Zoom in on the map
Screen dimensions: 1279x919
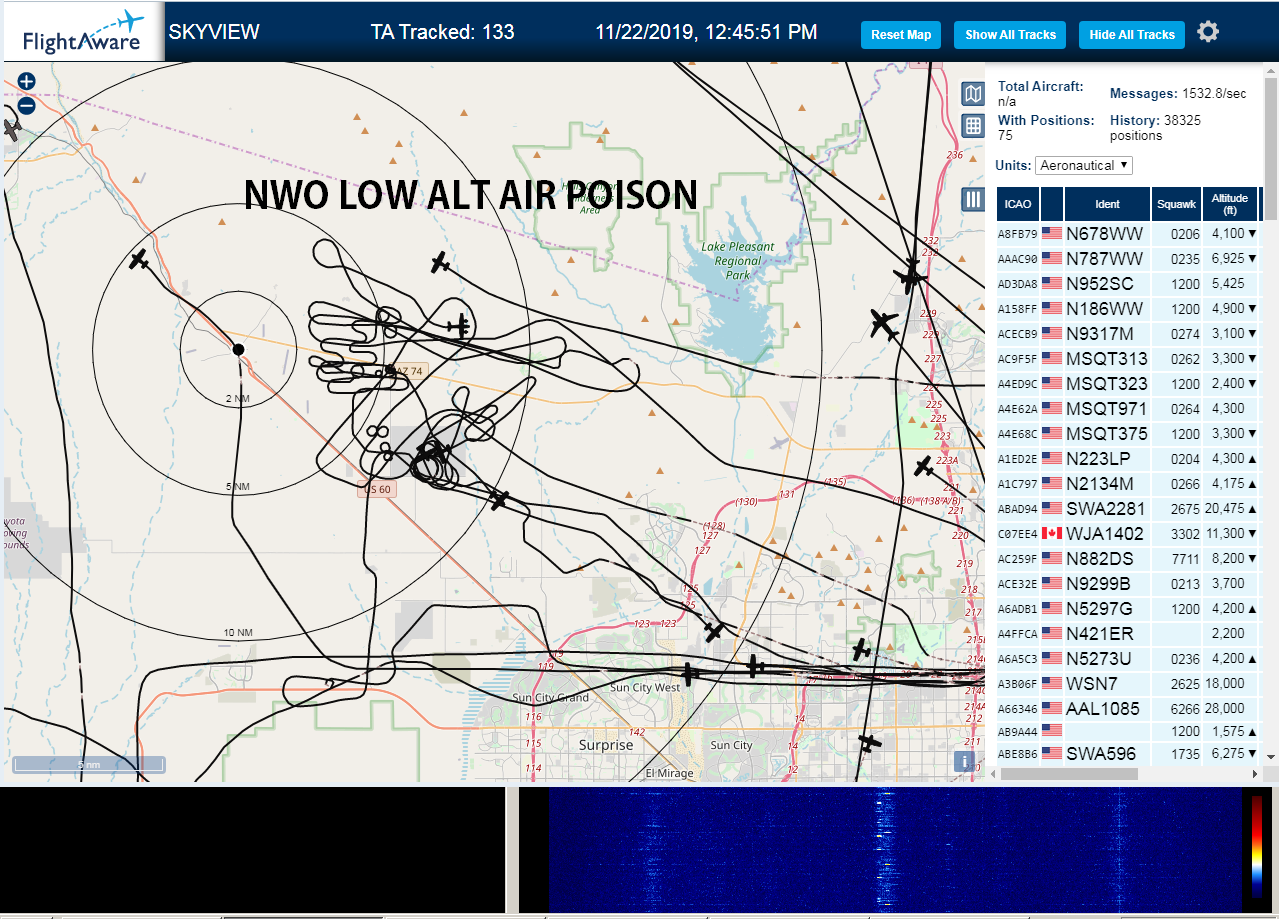[x=27, y=81]
